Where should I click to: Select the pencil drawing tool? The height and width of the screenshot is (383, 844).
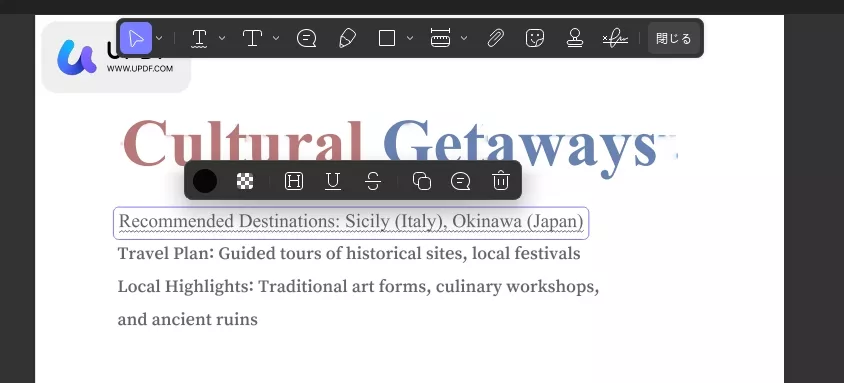(347, 38)
